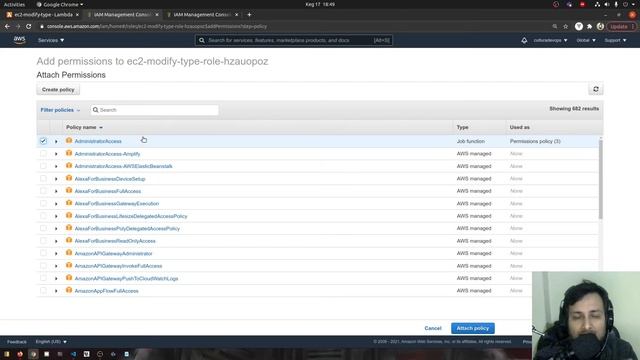Check the AlexaForBusinessReadOnlyAccess checkbox
Screen dimensions: 640x360
(43, 241)
